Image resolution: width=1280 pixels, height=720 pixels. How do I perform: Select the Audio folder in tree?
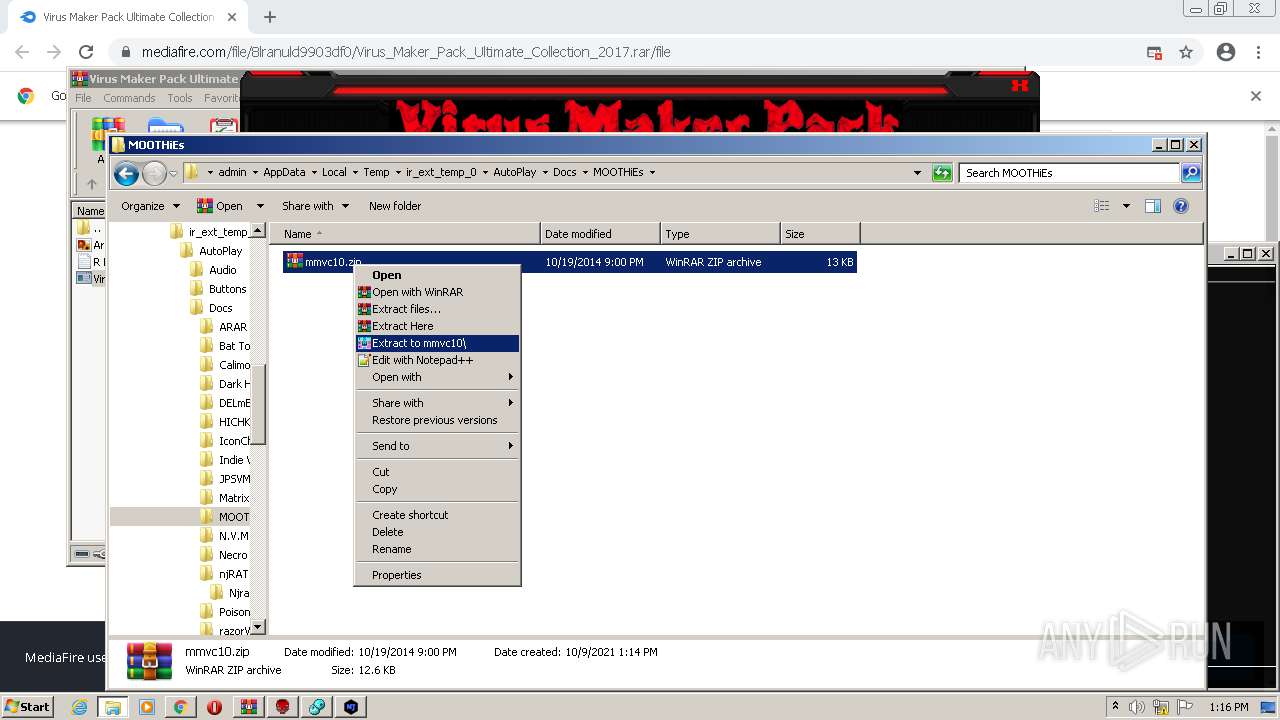(x=222, y=270)
